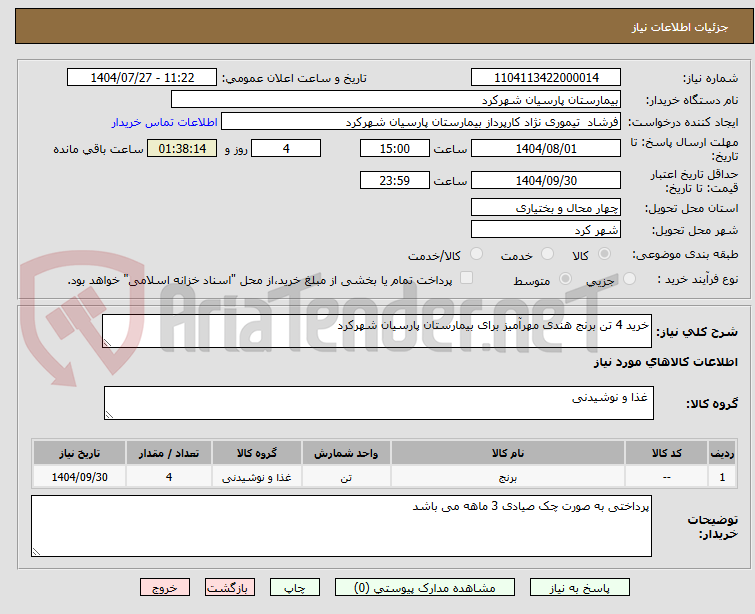Click the quantity cell '4' in table
The image size is (755, 614).
point(169,477)
